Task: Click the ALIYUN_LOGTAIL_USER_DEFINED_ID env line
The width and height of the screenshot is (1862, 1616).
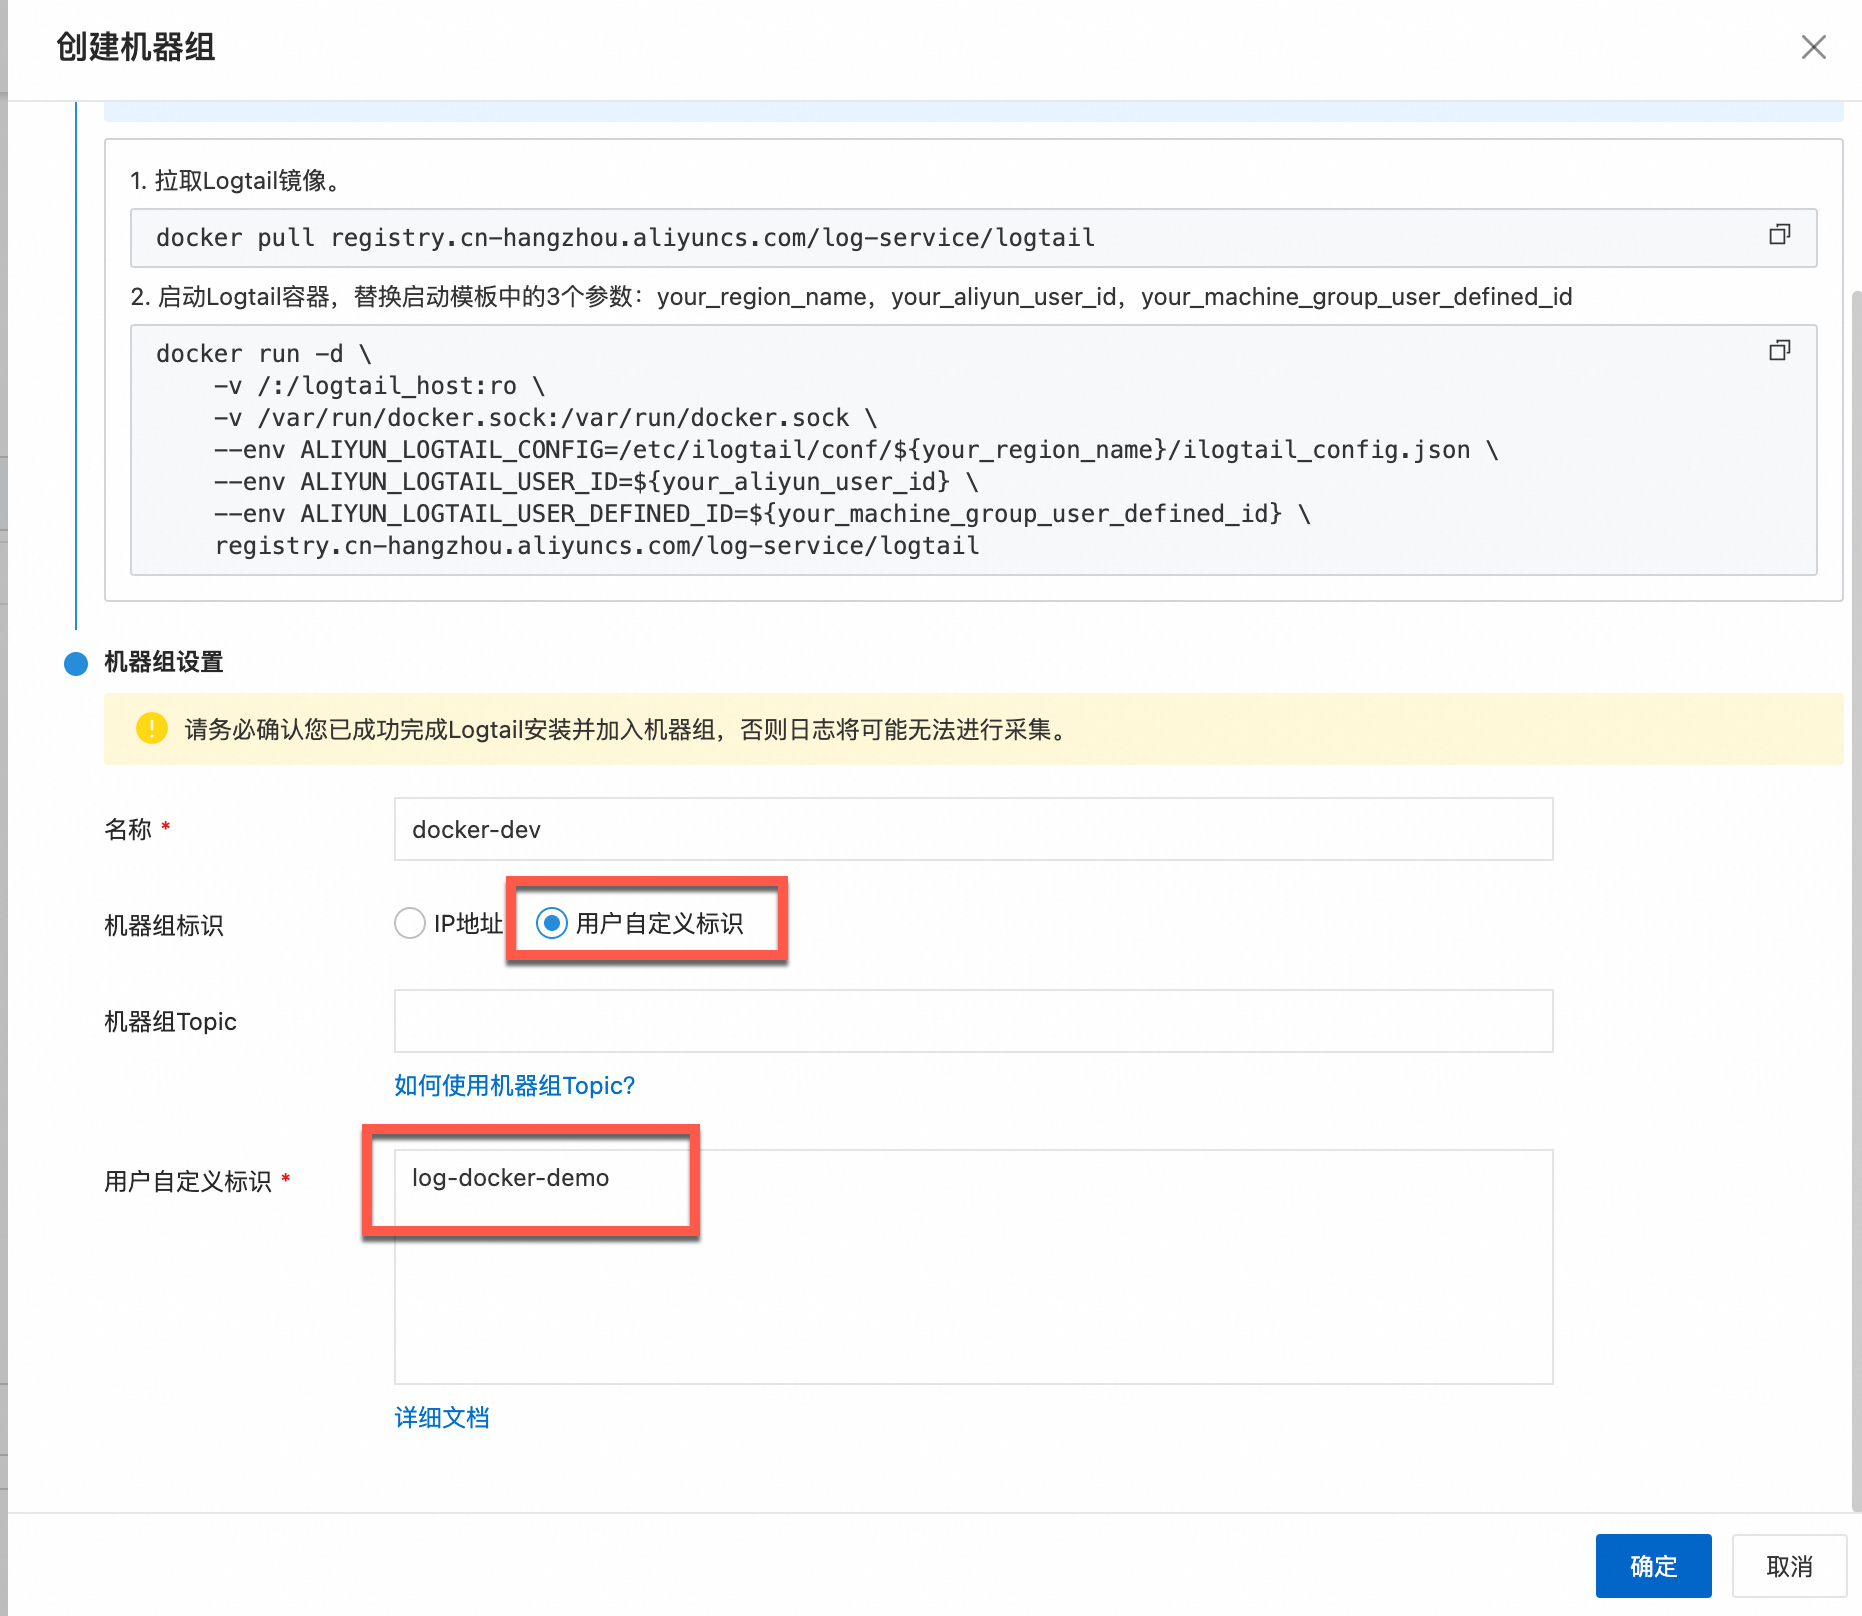Action: 762,514
